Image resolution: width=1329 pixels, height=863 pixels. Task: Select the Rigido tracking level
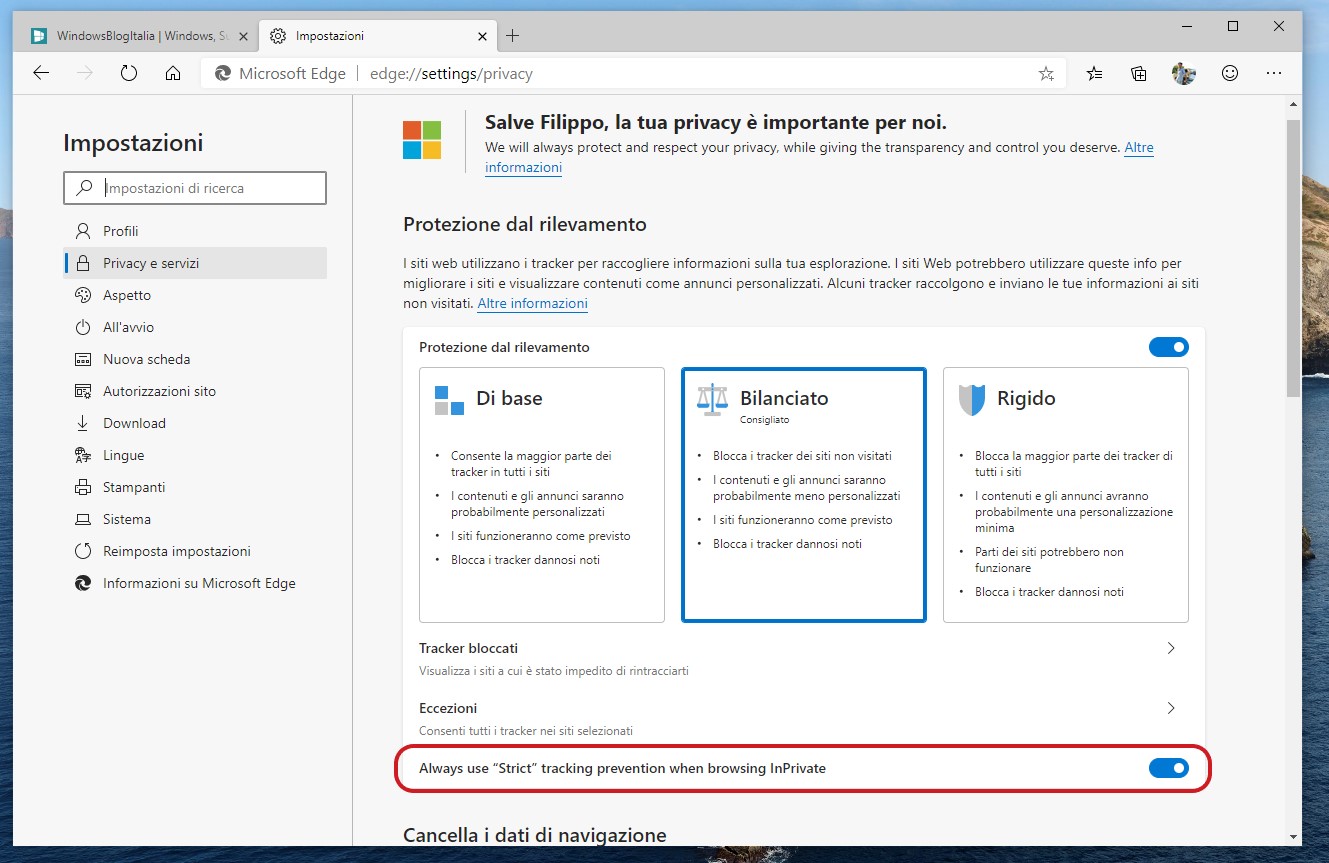point(1066,495)
